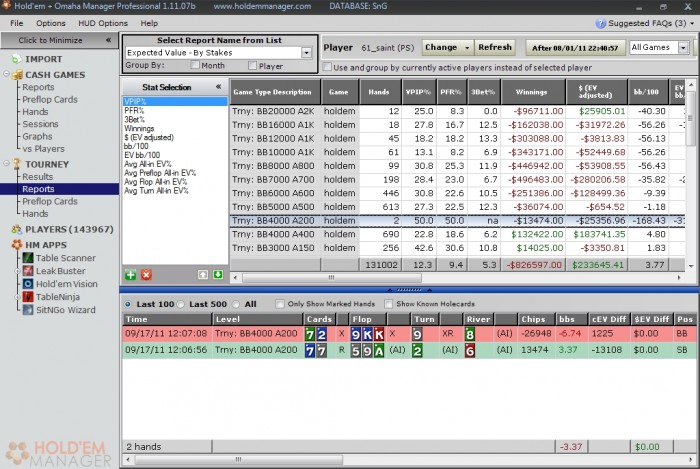This screenshot has height=469, width=700.
Task: Move stat up with up arrow icon
Action: pyautogui.click(x=203, y=275)
